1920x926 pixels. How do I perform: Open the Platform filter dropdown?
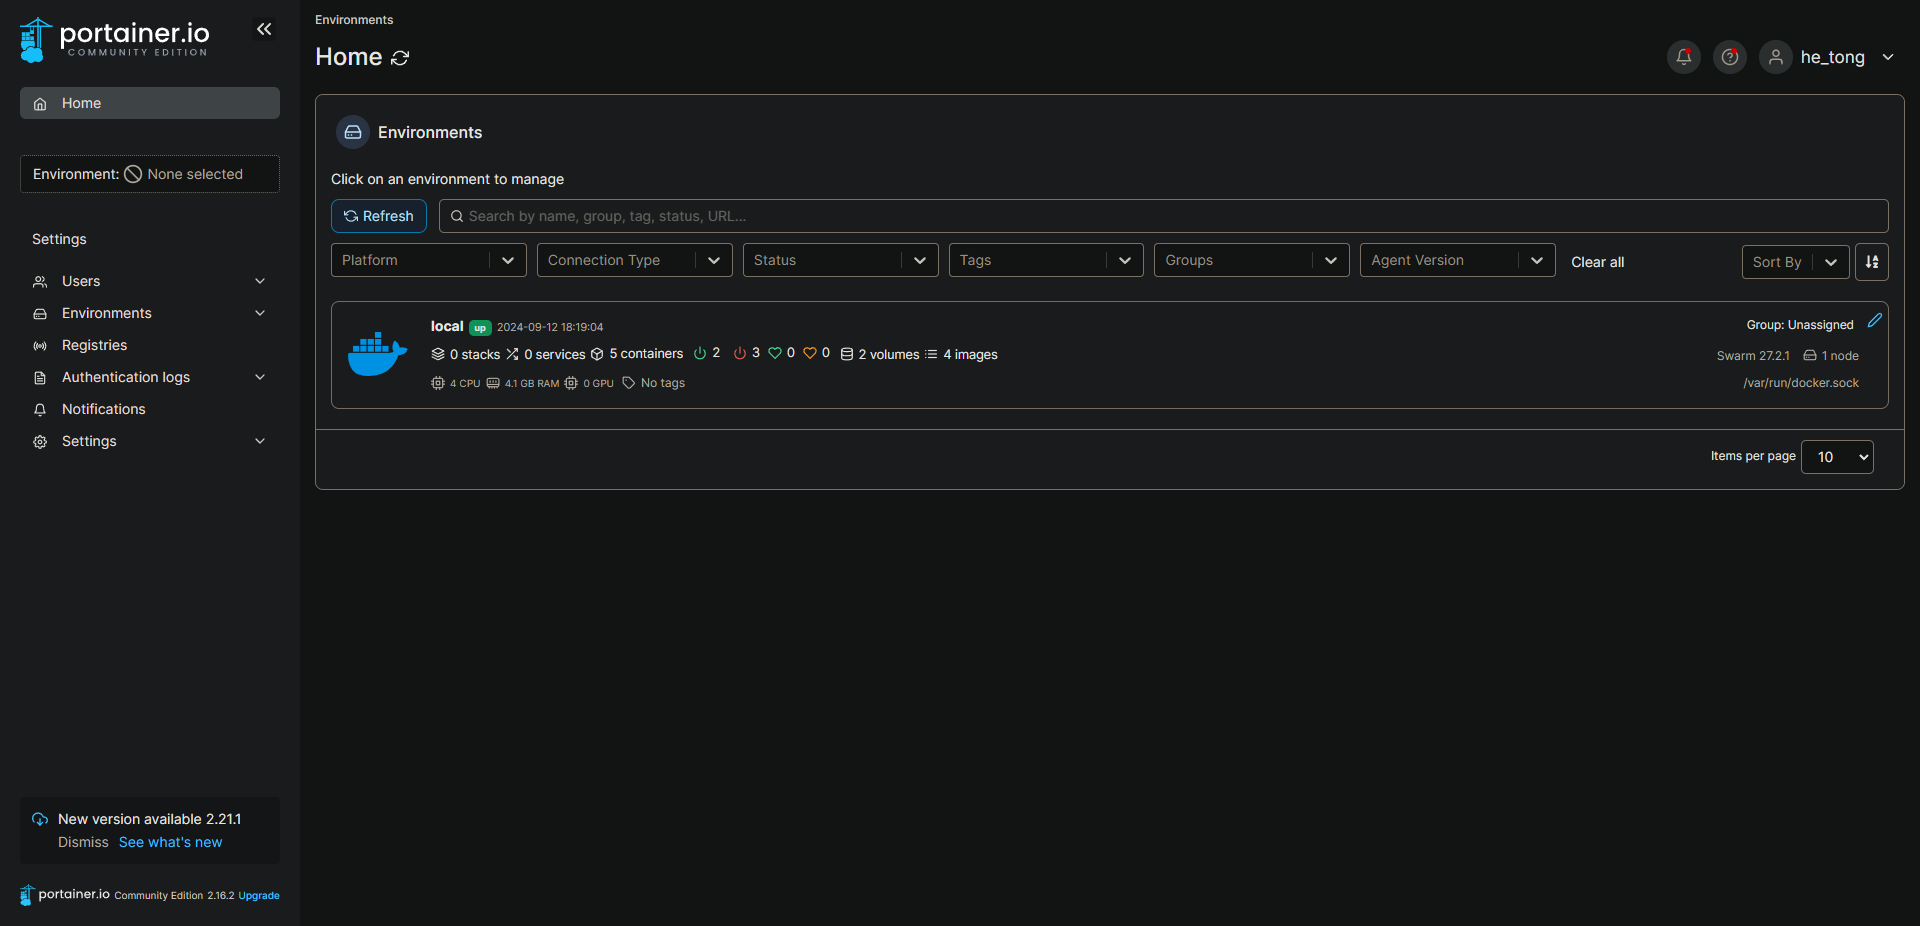[428, 260]
